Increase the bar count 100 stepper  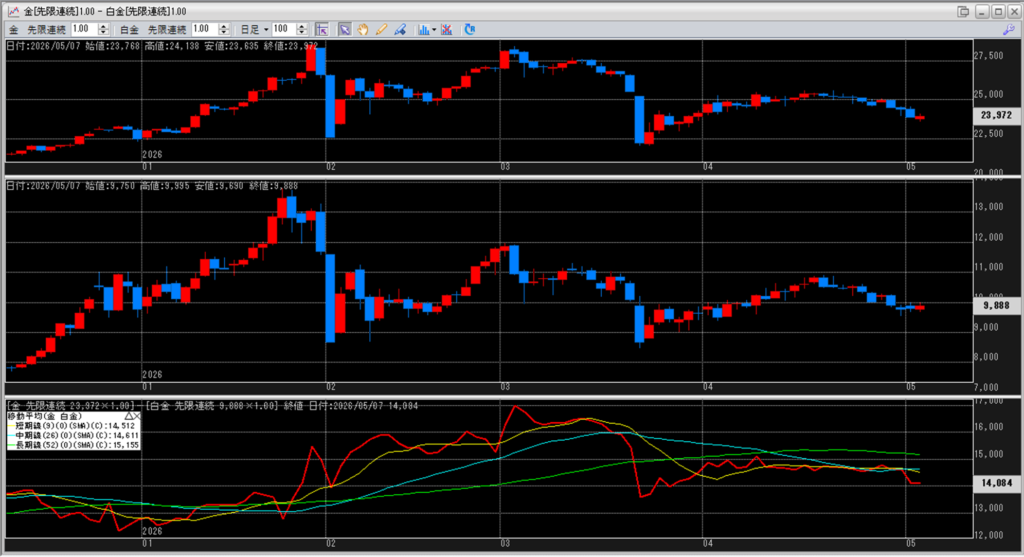tap(302, 26)
